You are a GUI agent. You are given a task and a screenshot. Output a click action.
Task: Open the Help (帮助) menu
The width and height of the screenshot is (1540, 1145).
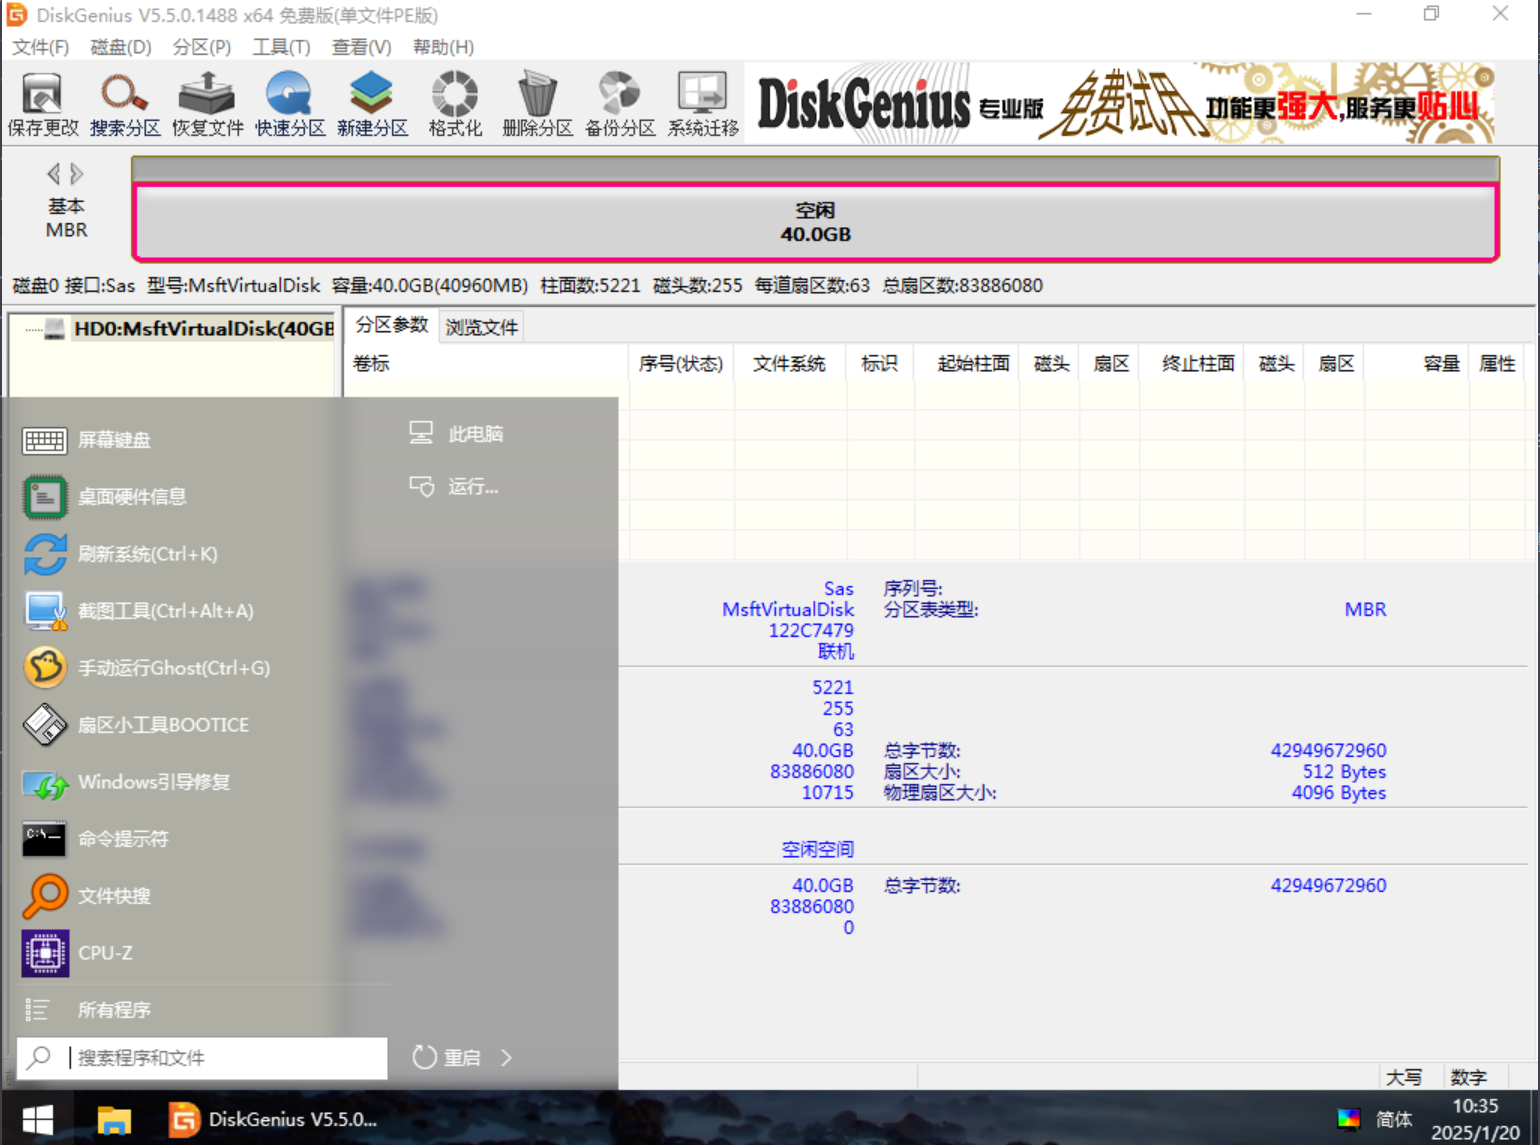(x=443, y=47)
